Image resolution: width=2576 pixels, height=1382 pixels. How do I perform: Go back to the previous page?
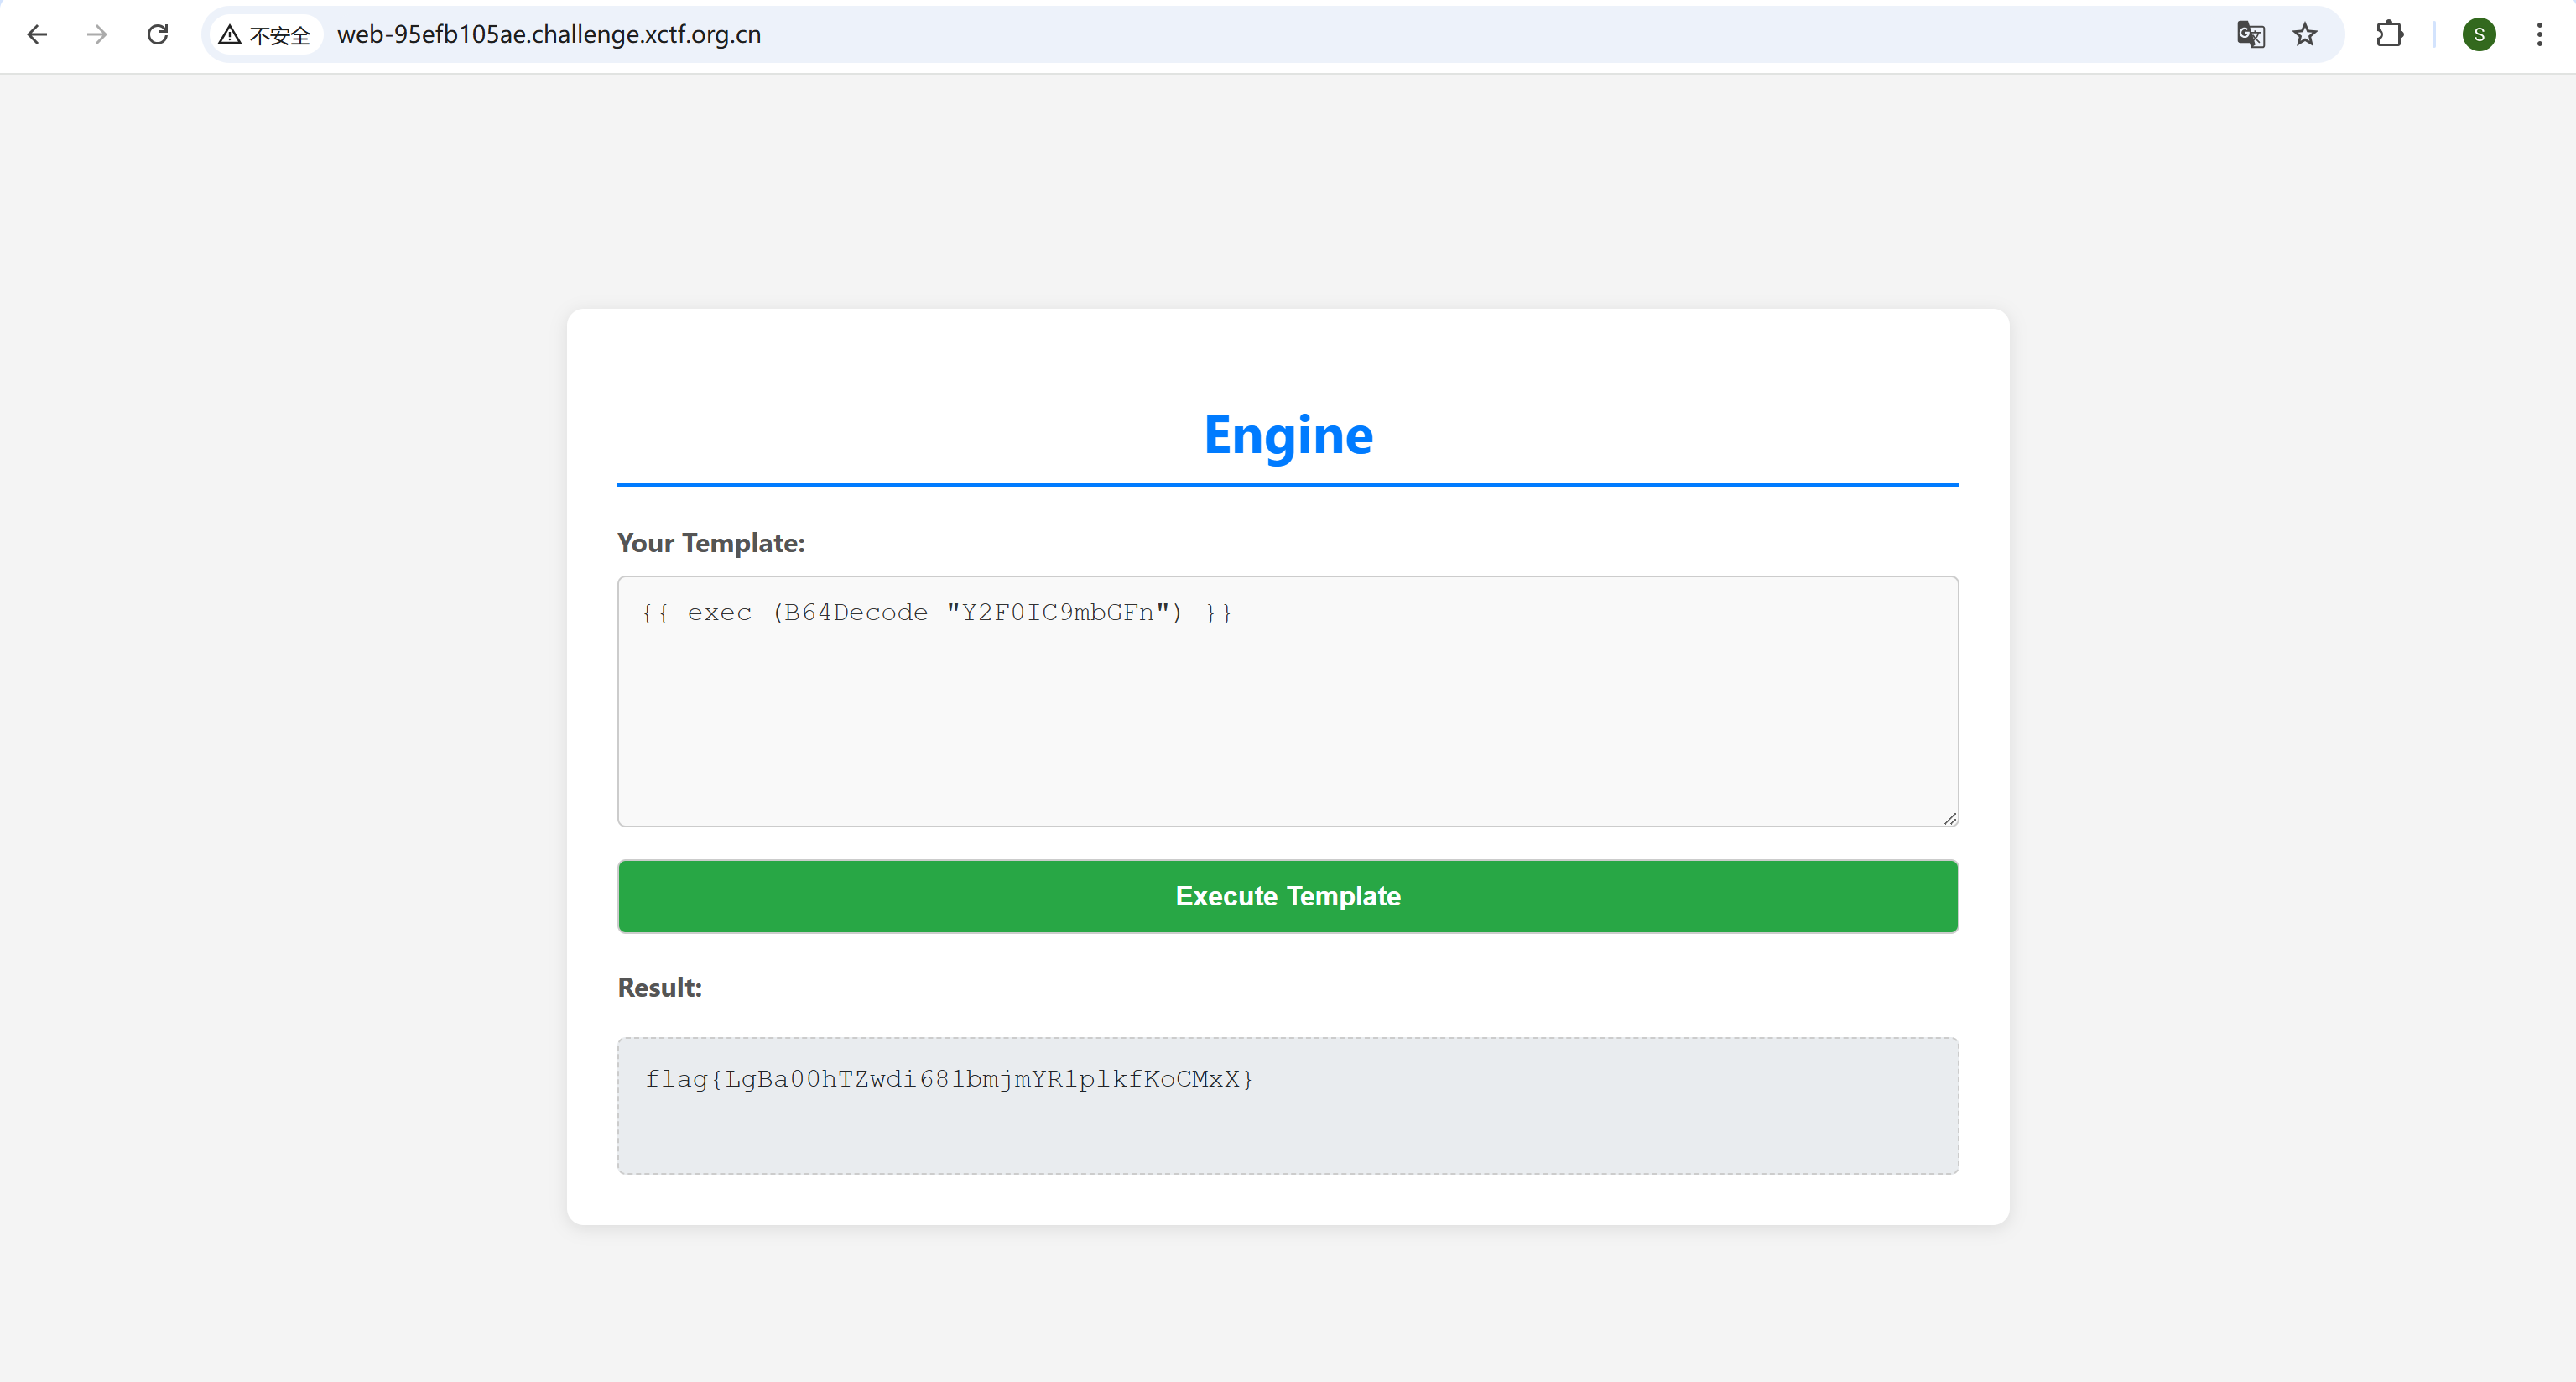37,35
